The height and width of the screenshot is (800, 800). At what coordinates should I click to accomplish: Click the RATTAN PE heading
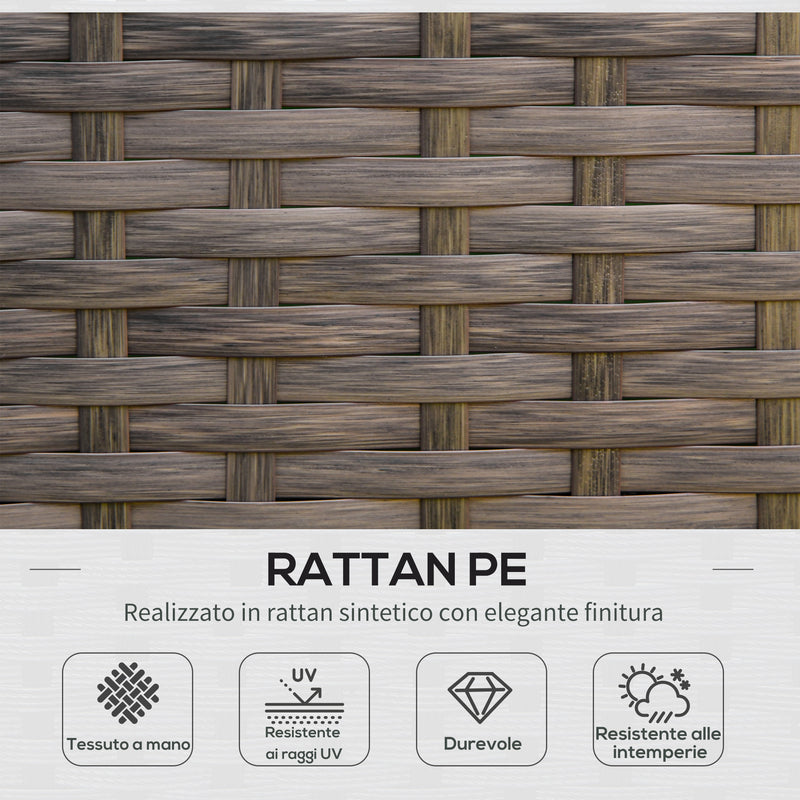[x=400, y=570]
